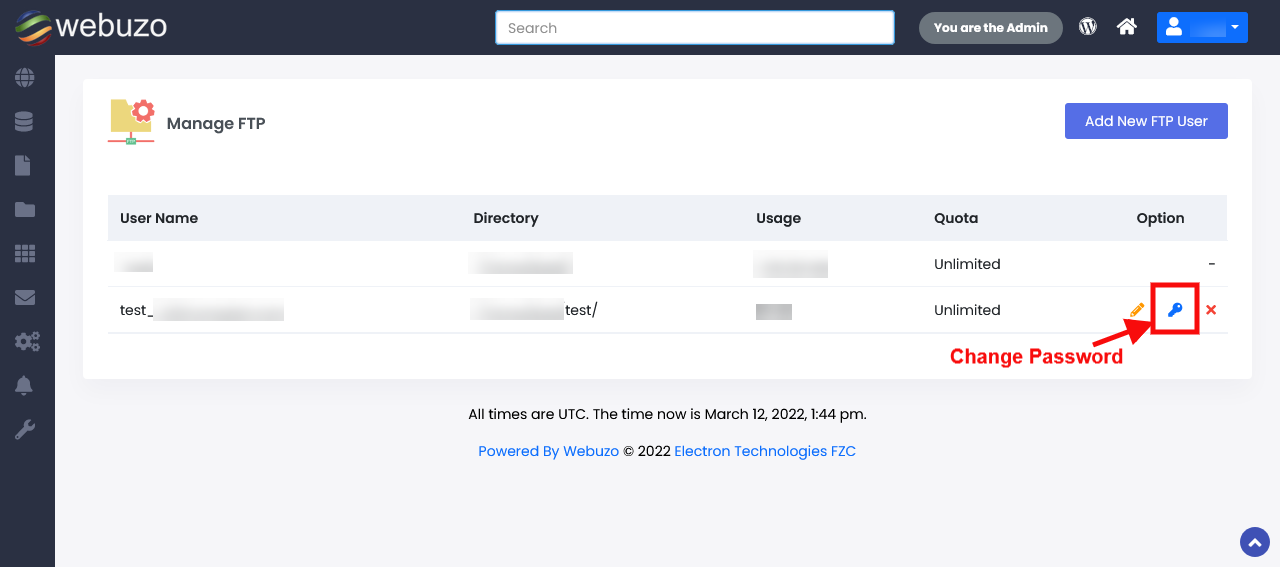Viewport: 1280px width, 567px height.
Task: Open the grid apps sidebar icon
Action: [x=24, y=253]
